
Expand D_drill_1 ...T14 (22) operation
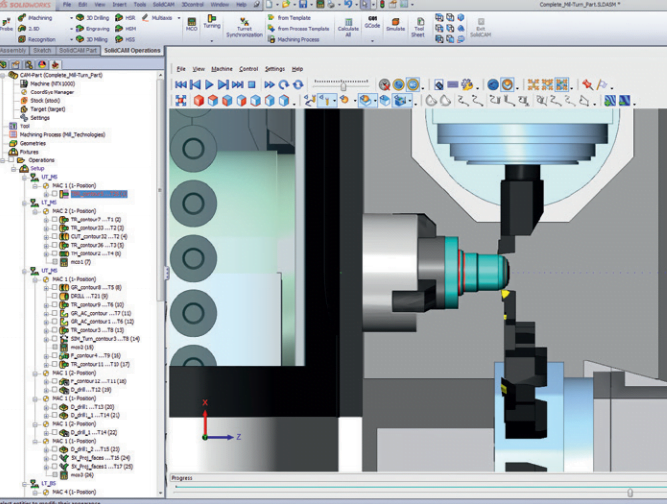point(46,433)
